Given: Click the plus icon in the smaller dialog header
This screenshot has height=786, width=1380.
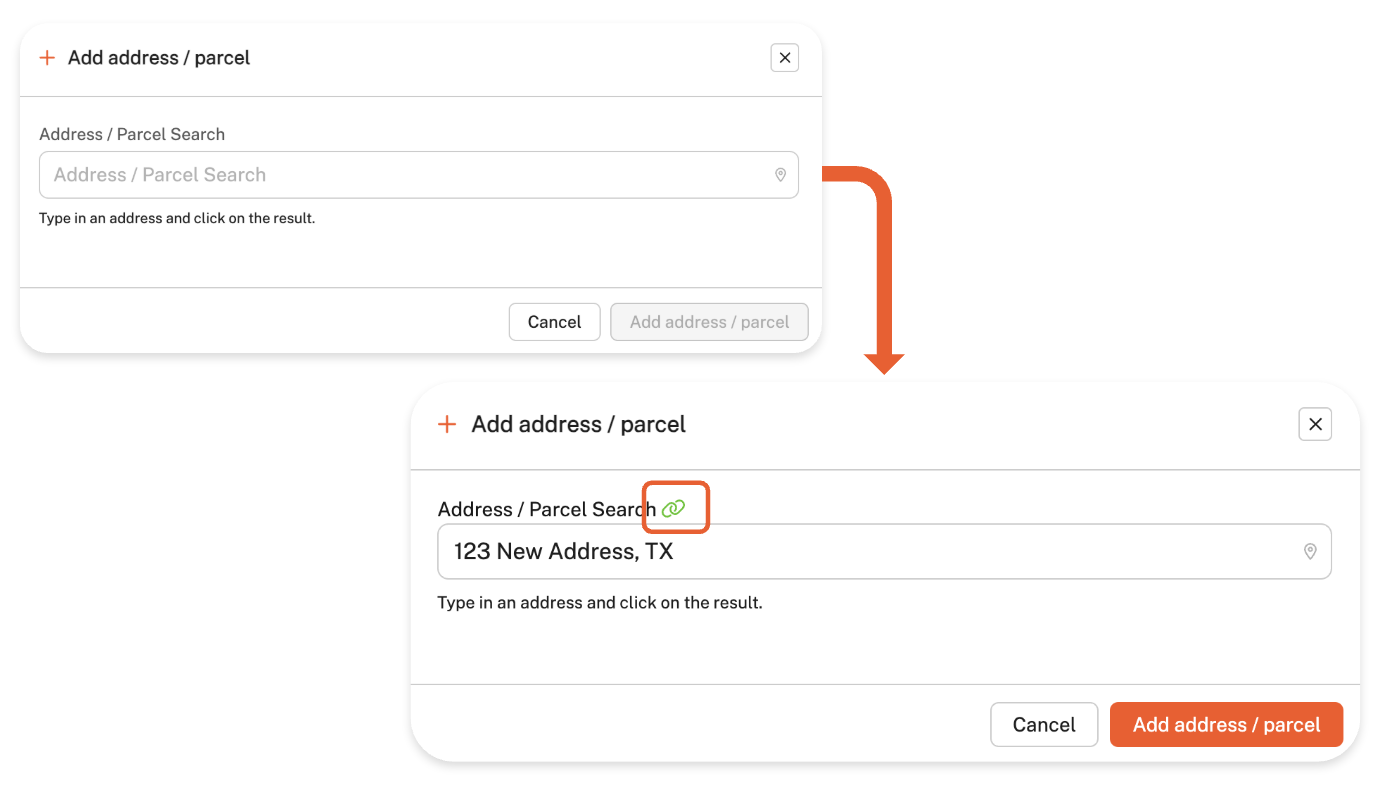Looking at the screenshot, I should [47, 58].
